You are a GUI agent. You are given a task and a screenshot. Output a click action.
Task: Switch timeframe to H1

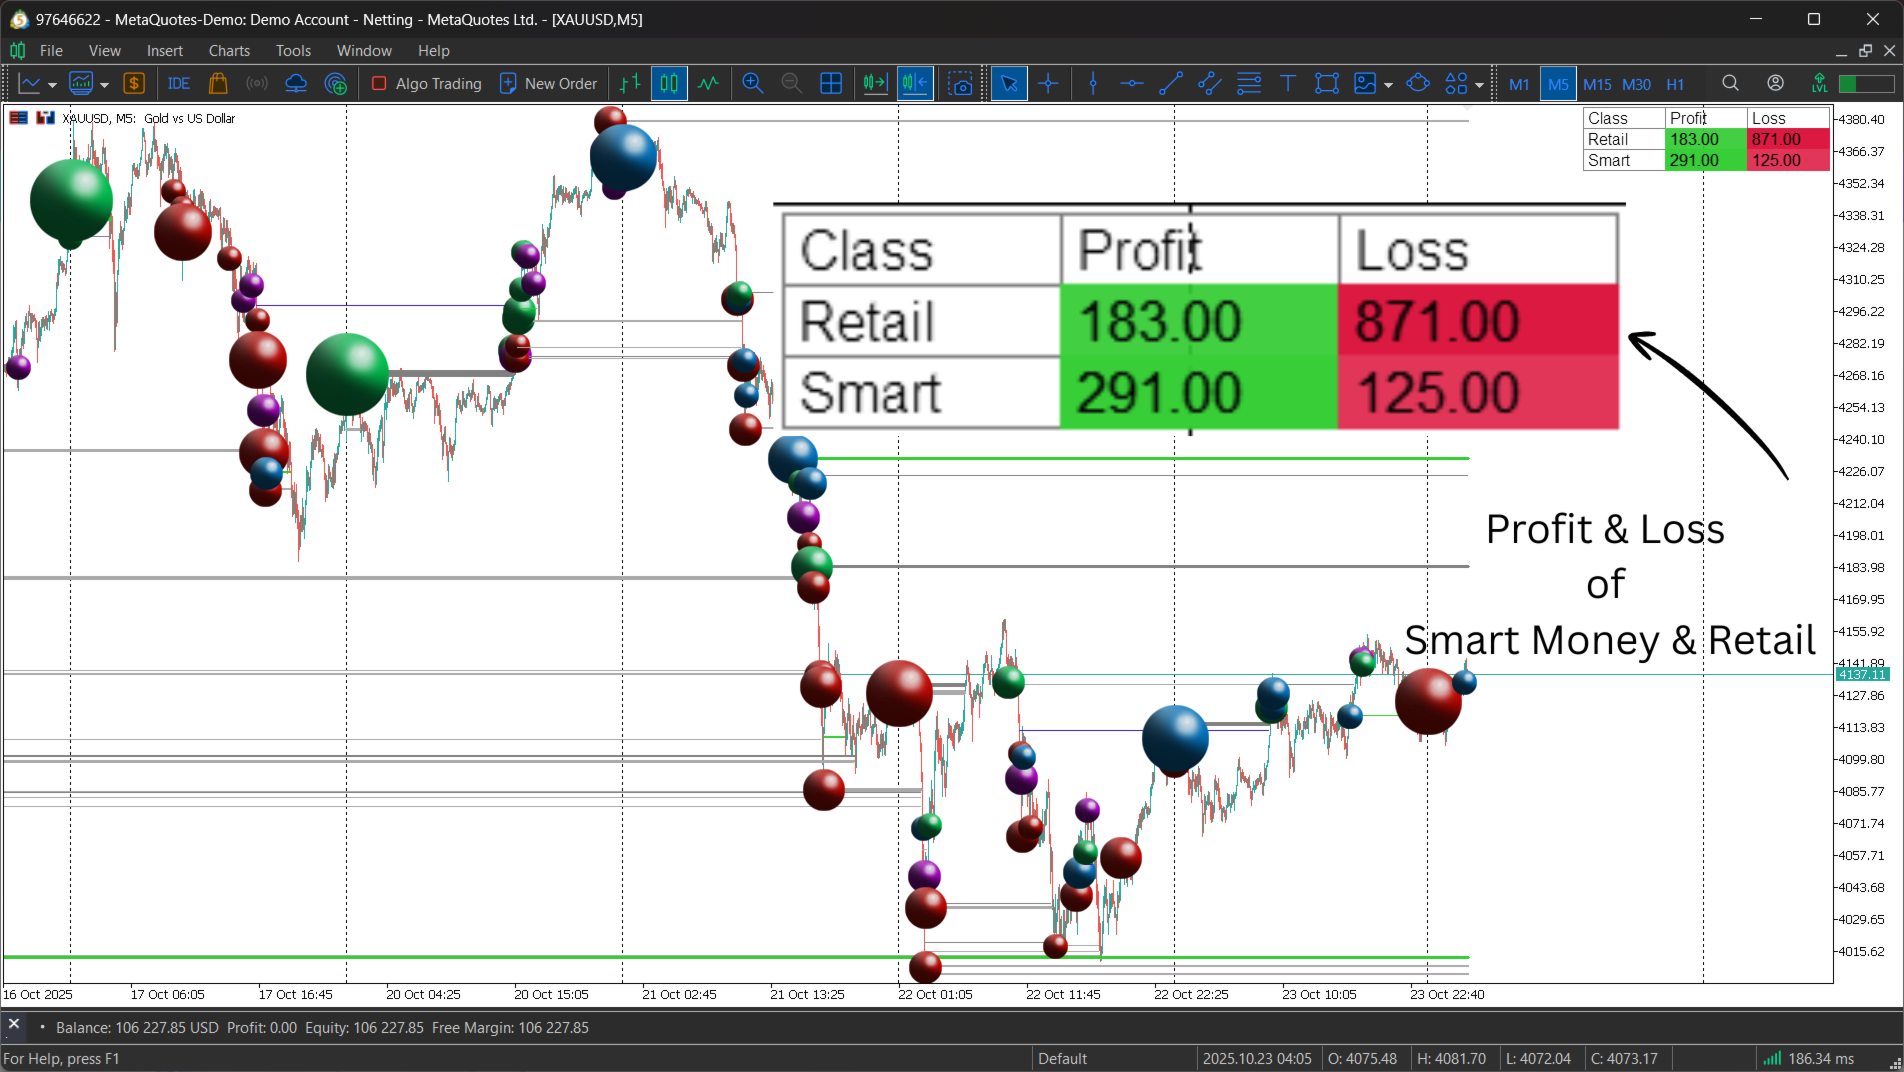(1675, 84)
